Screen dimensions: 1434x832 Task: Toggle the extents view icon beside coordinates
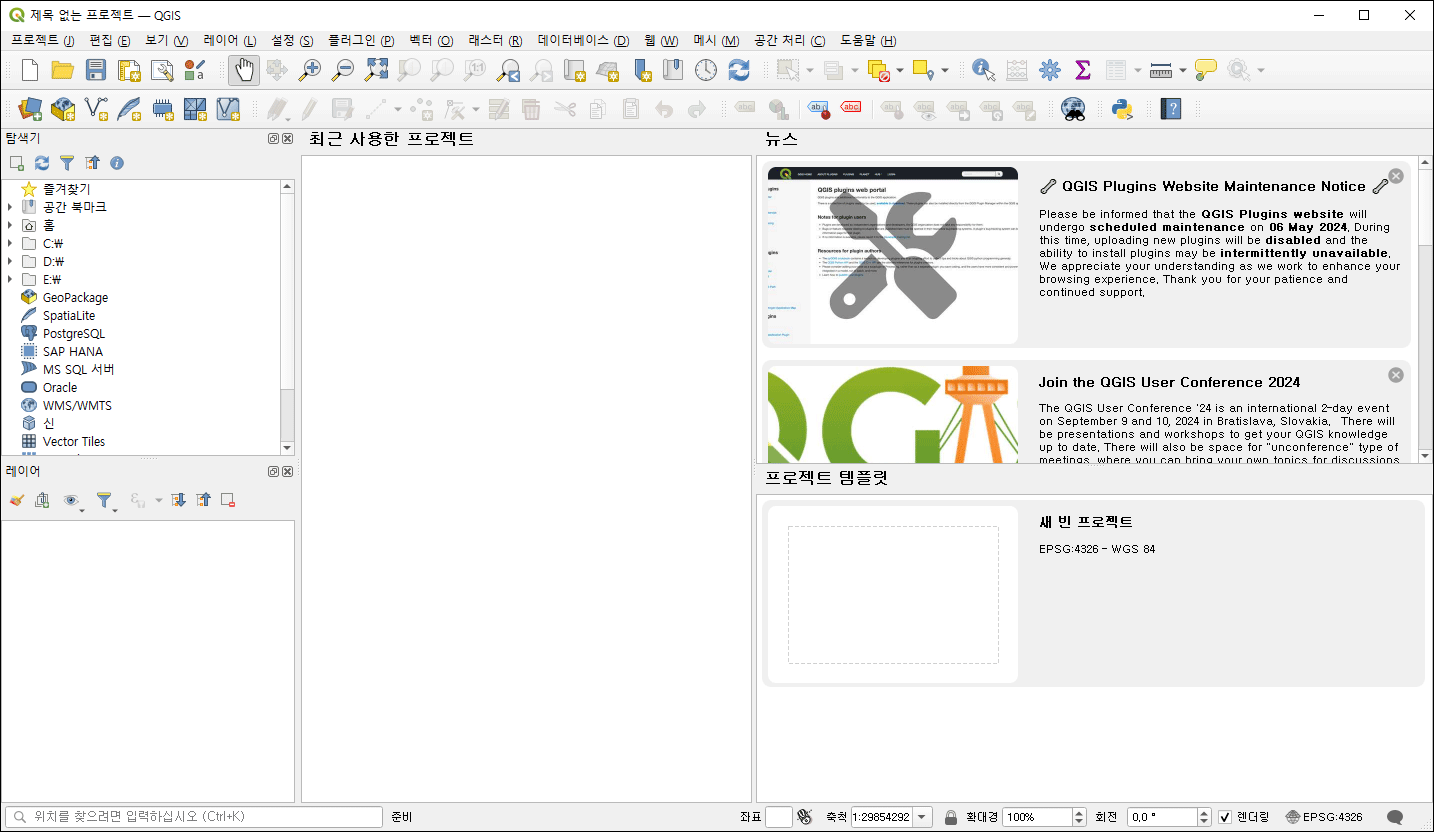pos(805,817)
